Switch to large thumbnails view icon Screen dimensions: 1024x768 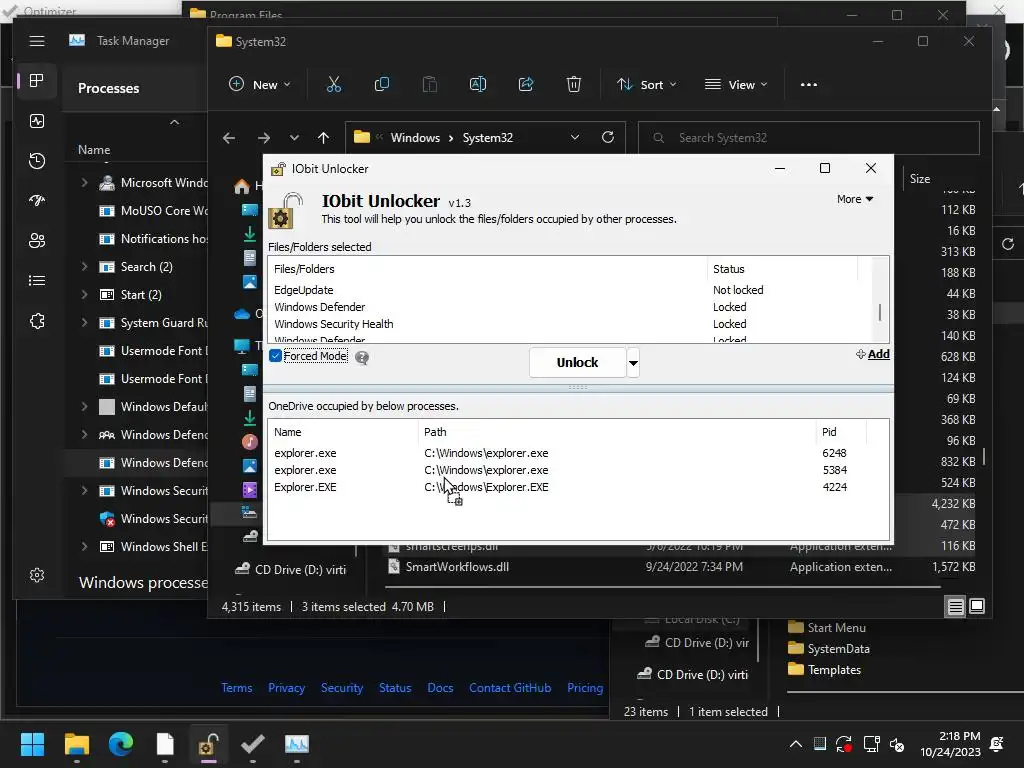click(x=977, y=607)
